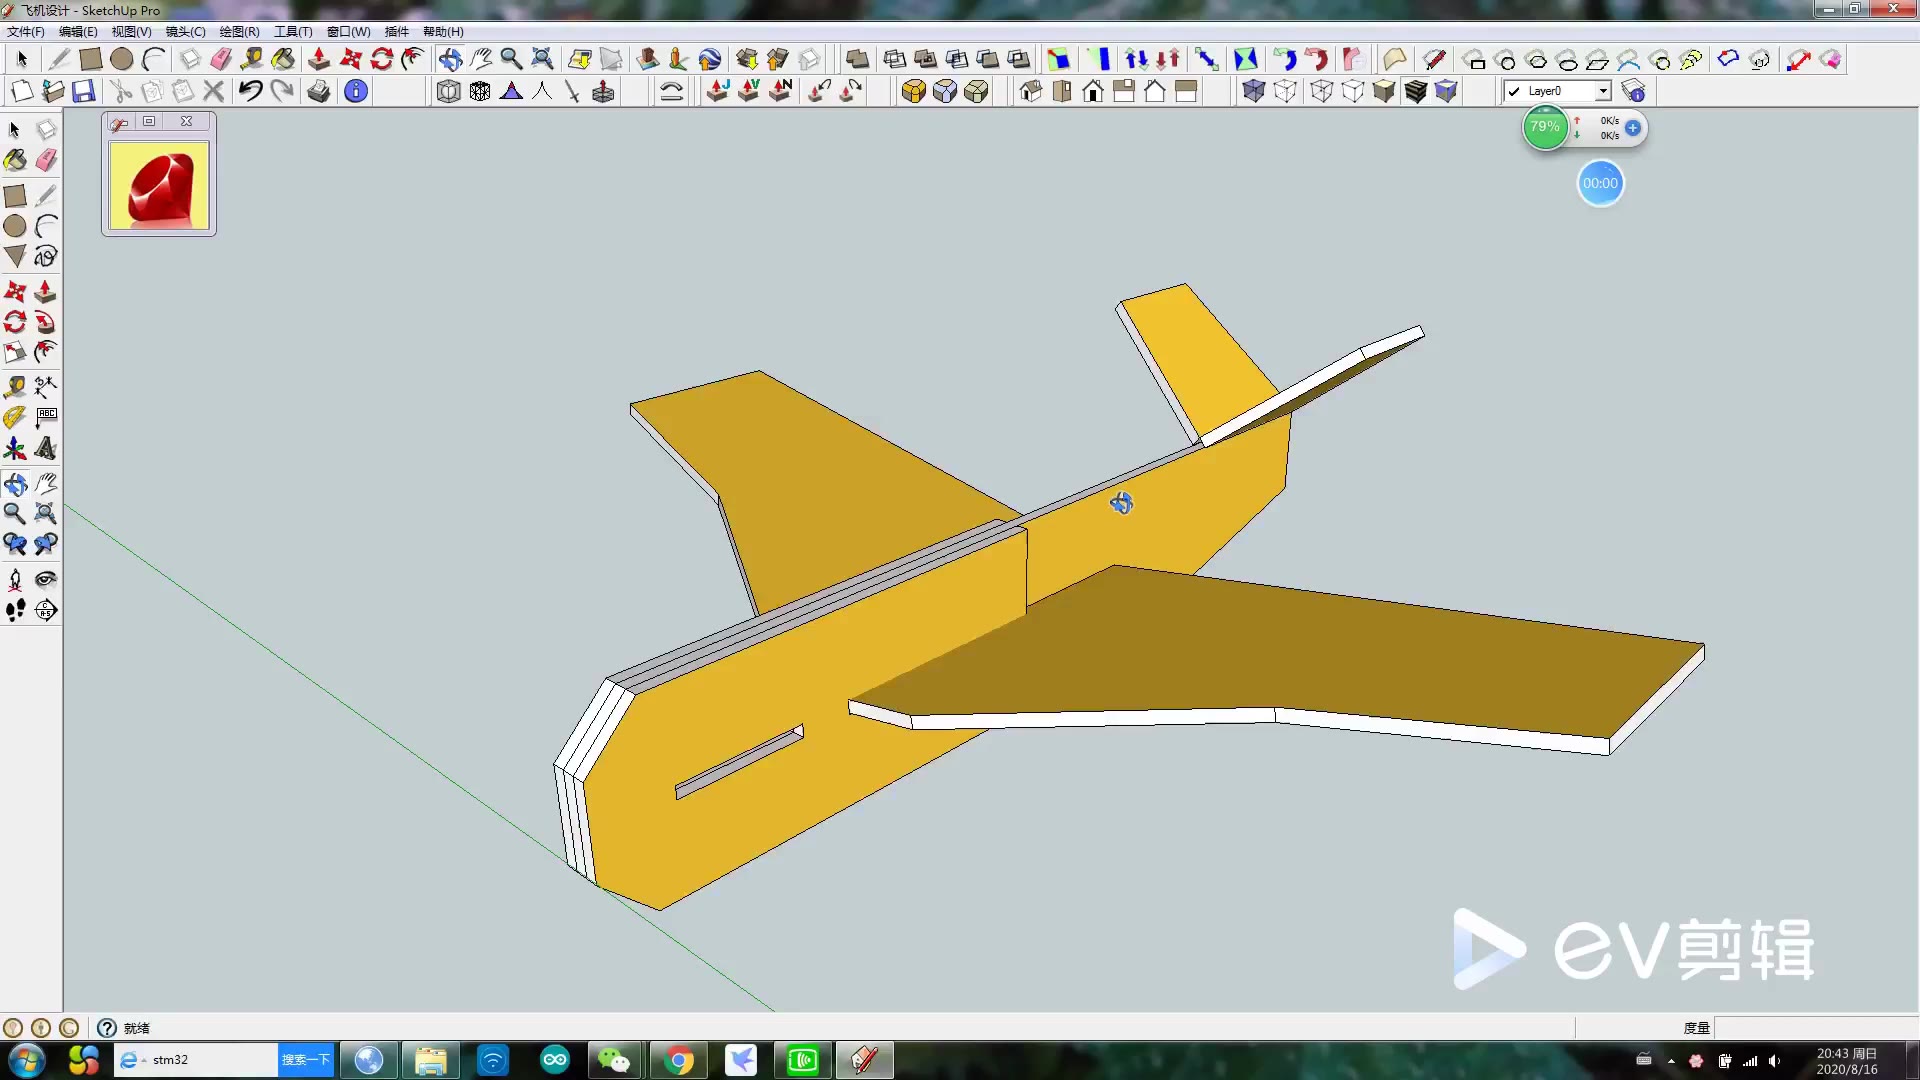Click 搜索一下 search button in taskbar
The image size is (1920, 1080).
(x=305, y=1060)
